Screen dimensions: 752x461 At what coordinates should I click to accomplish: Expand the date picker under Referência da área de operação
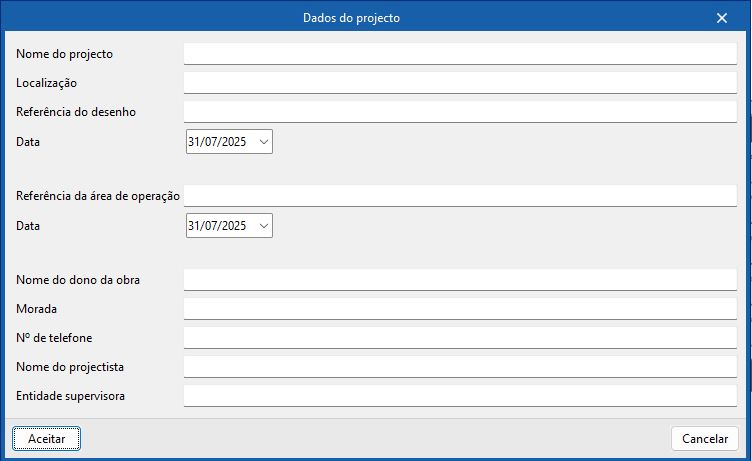point(264,226)
